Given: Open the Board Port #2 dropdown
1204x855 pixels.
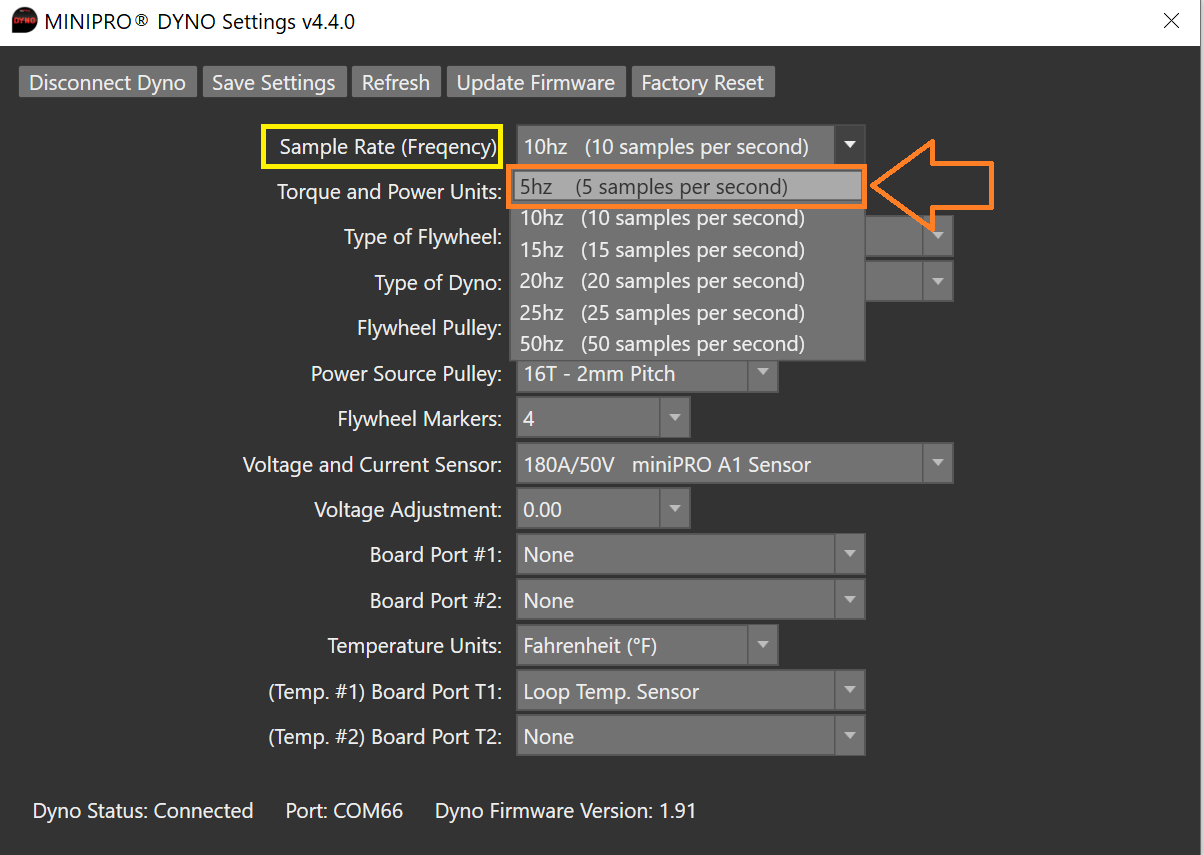Looking at the screenshot, I should click(849, 600).
